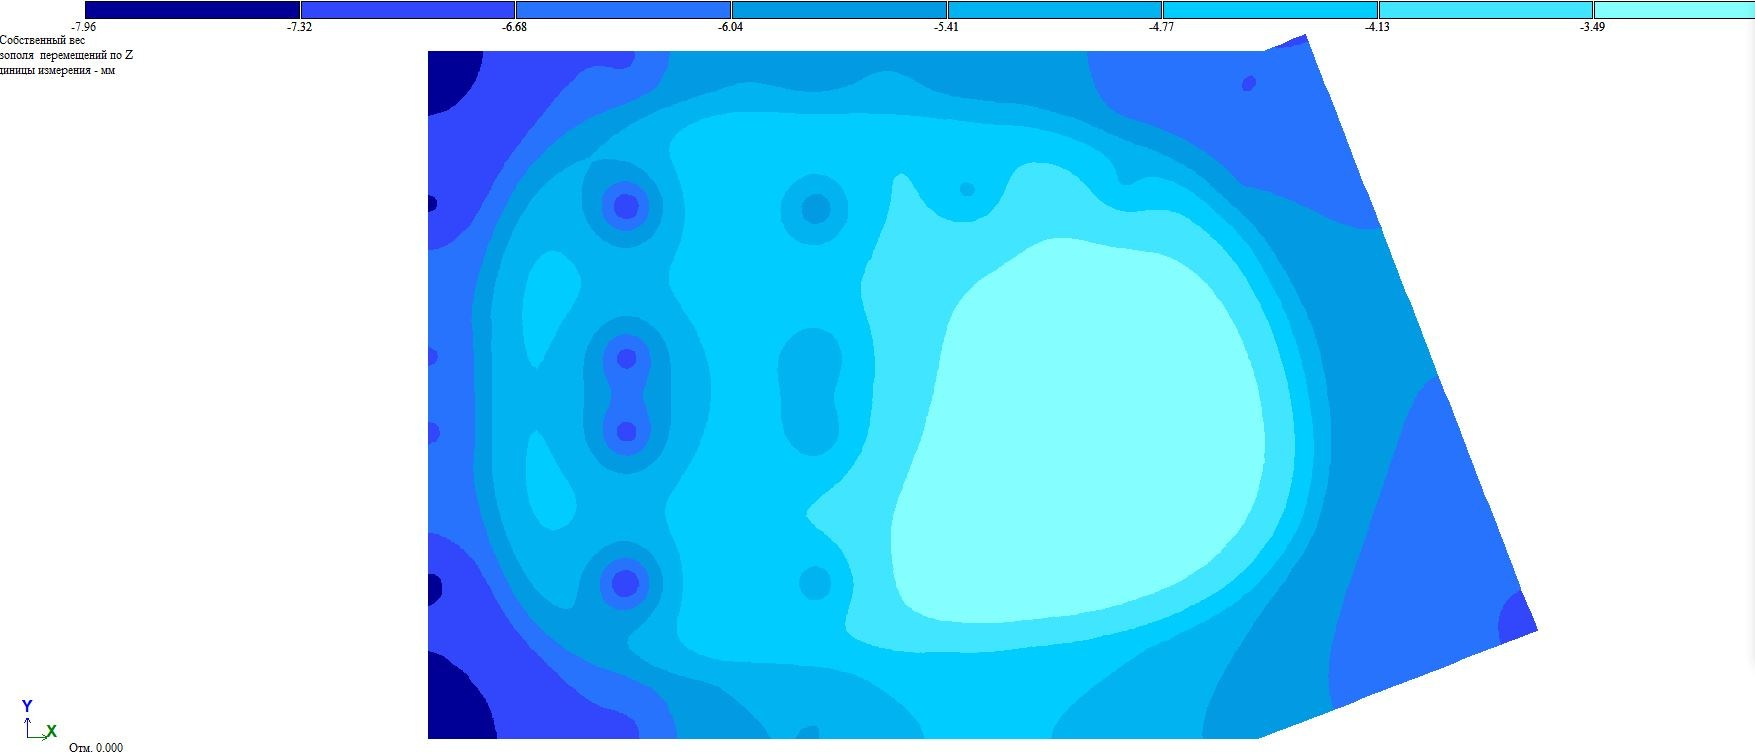Click the 'Отм. 0.000' elevation label

(x=96, y=747)
